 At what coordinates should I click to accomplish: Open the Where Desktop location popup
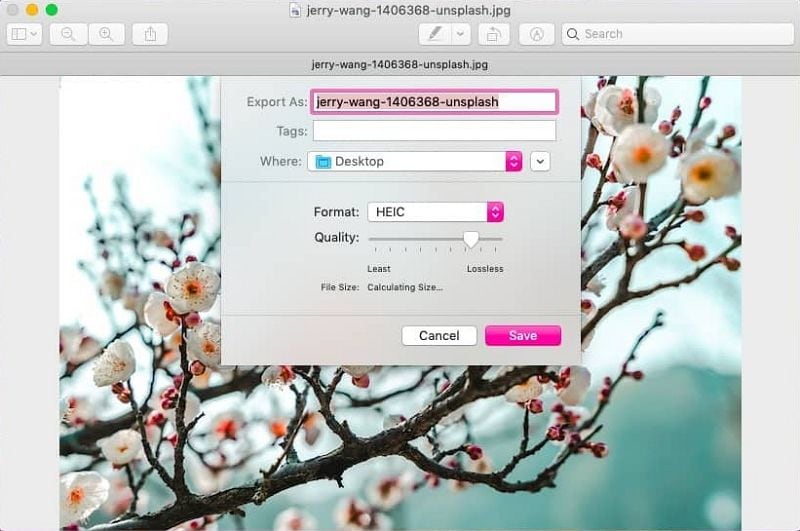tap(414, 161)
